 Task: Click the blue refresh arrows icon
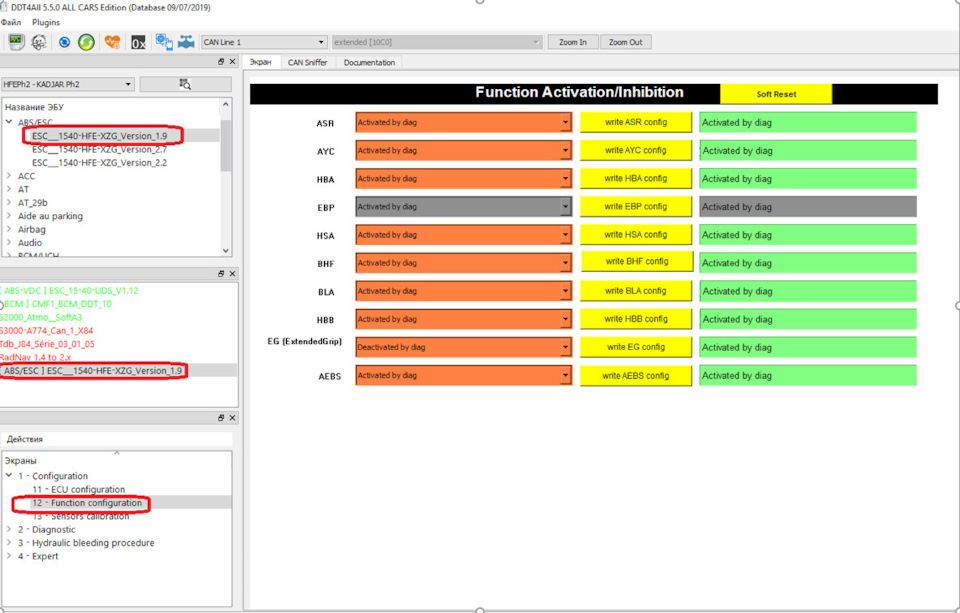[x=64, y=42]
